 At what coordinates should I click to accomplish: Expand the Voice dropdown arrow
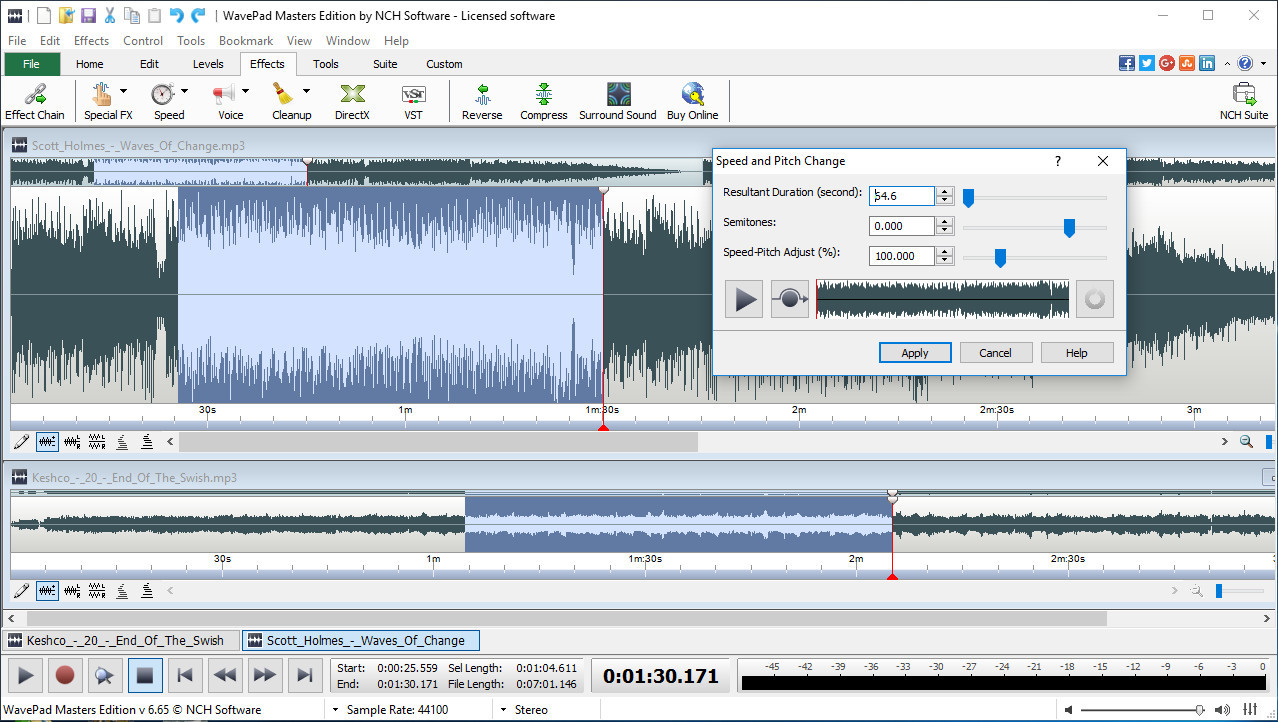coord(245,92)
